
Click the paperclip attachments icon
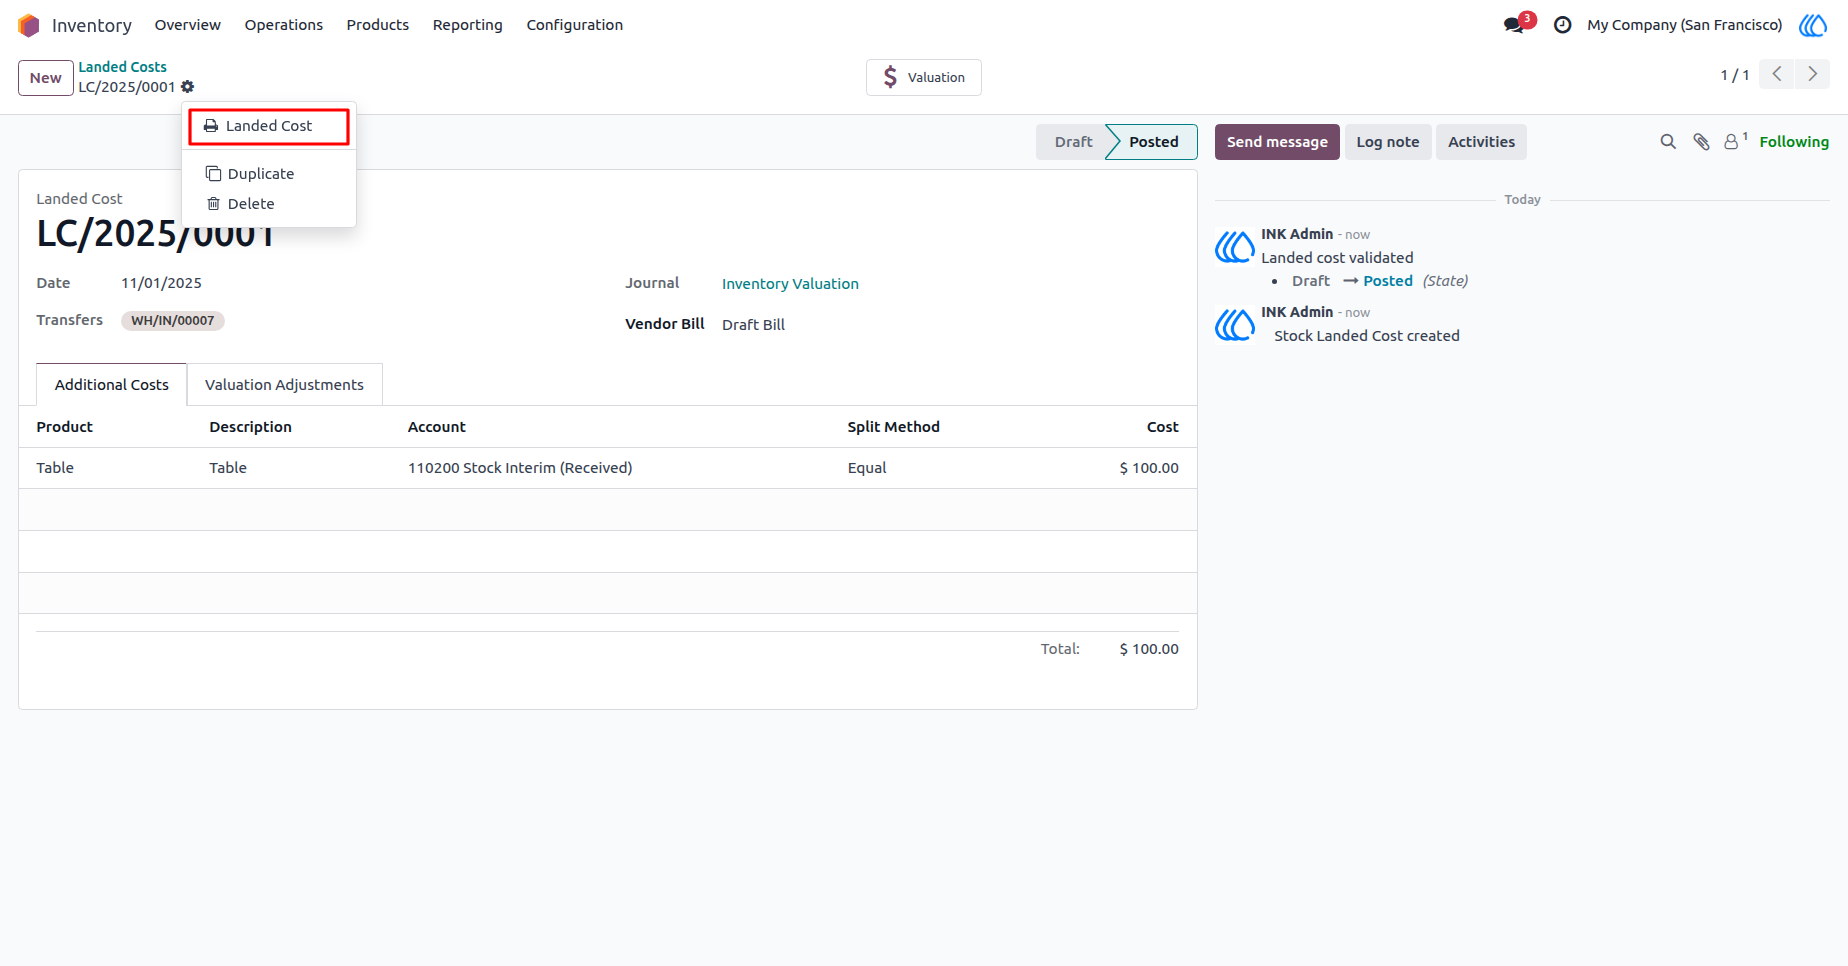click(x=1701, y=142)
